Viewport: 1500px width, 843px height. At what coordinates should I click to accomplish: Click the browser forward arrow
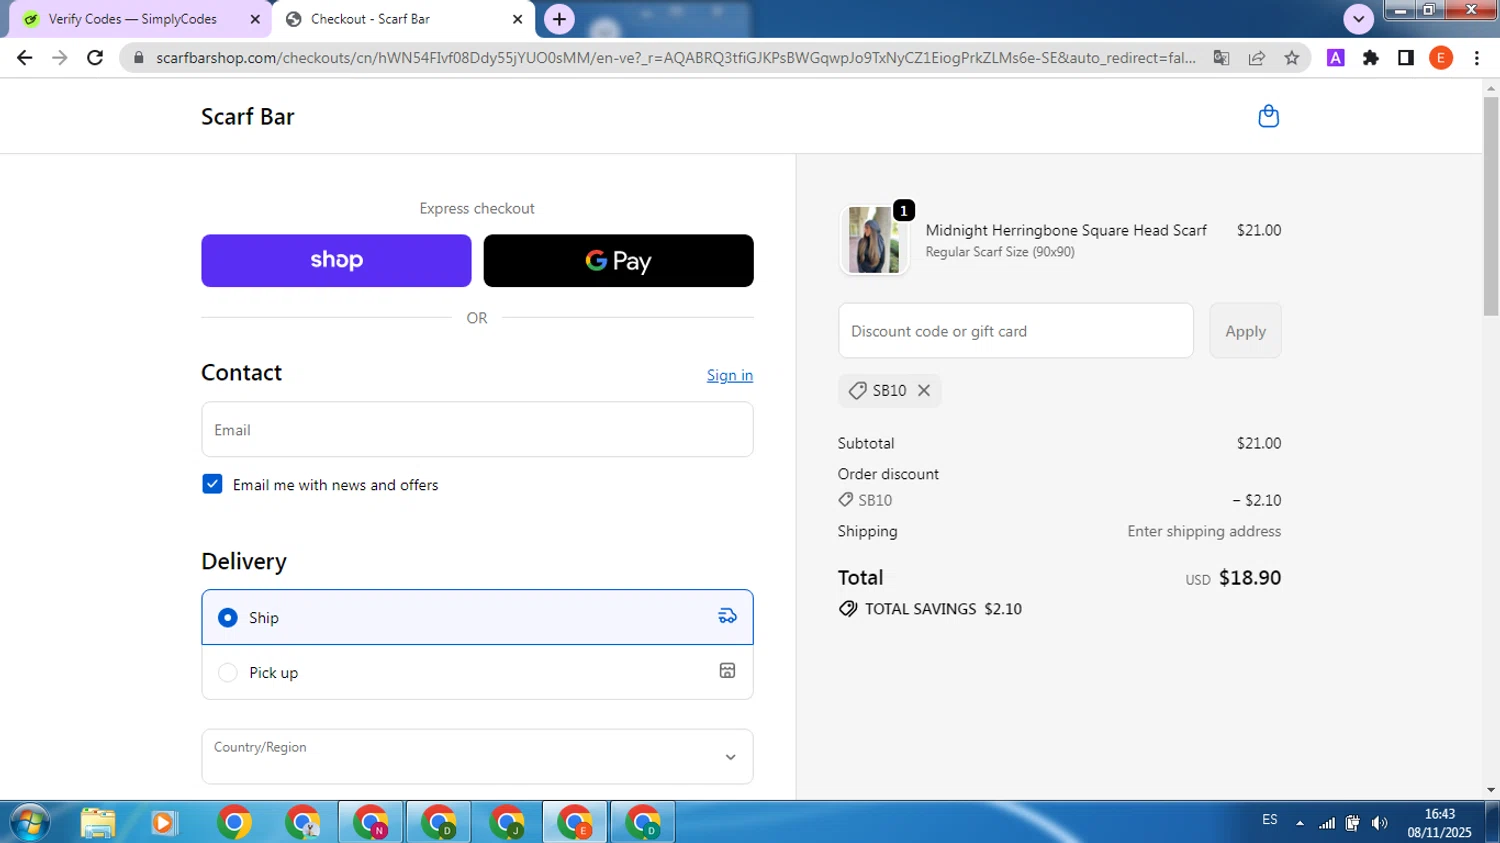60,58
